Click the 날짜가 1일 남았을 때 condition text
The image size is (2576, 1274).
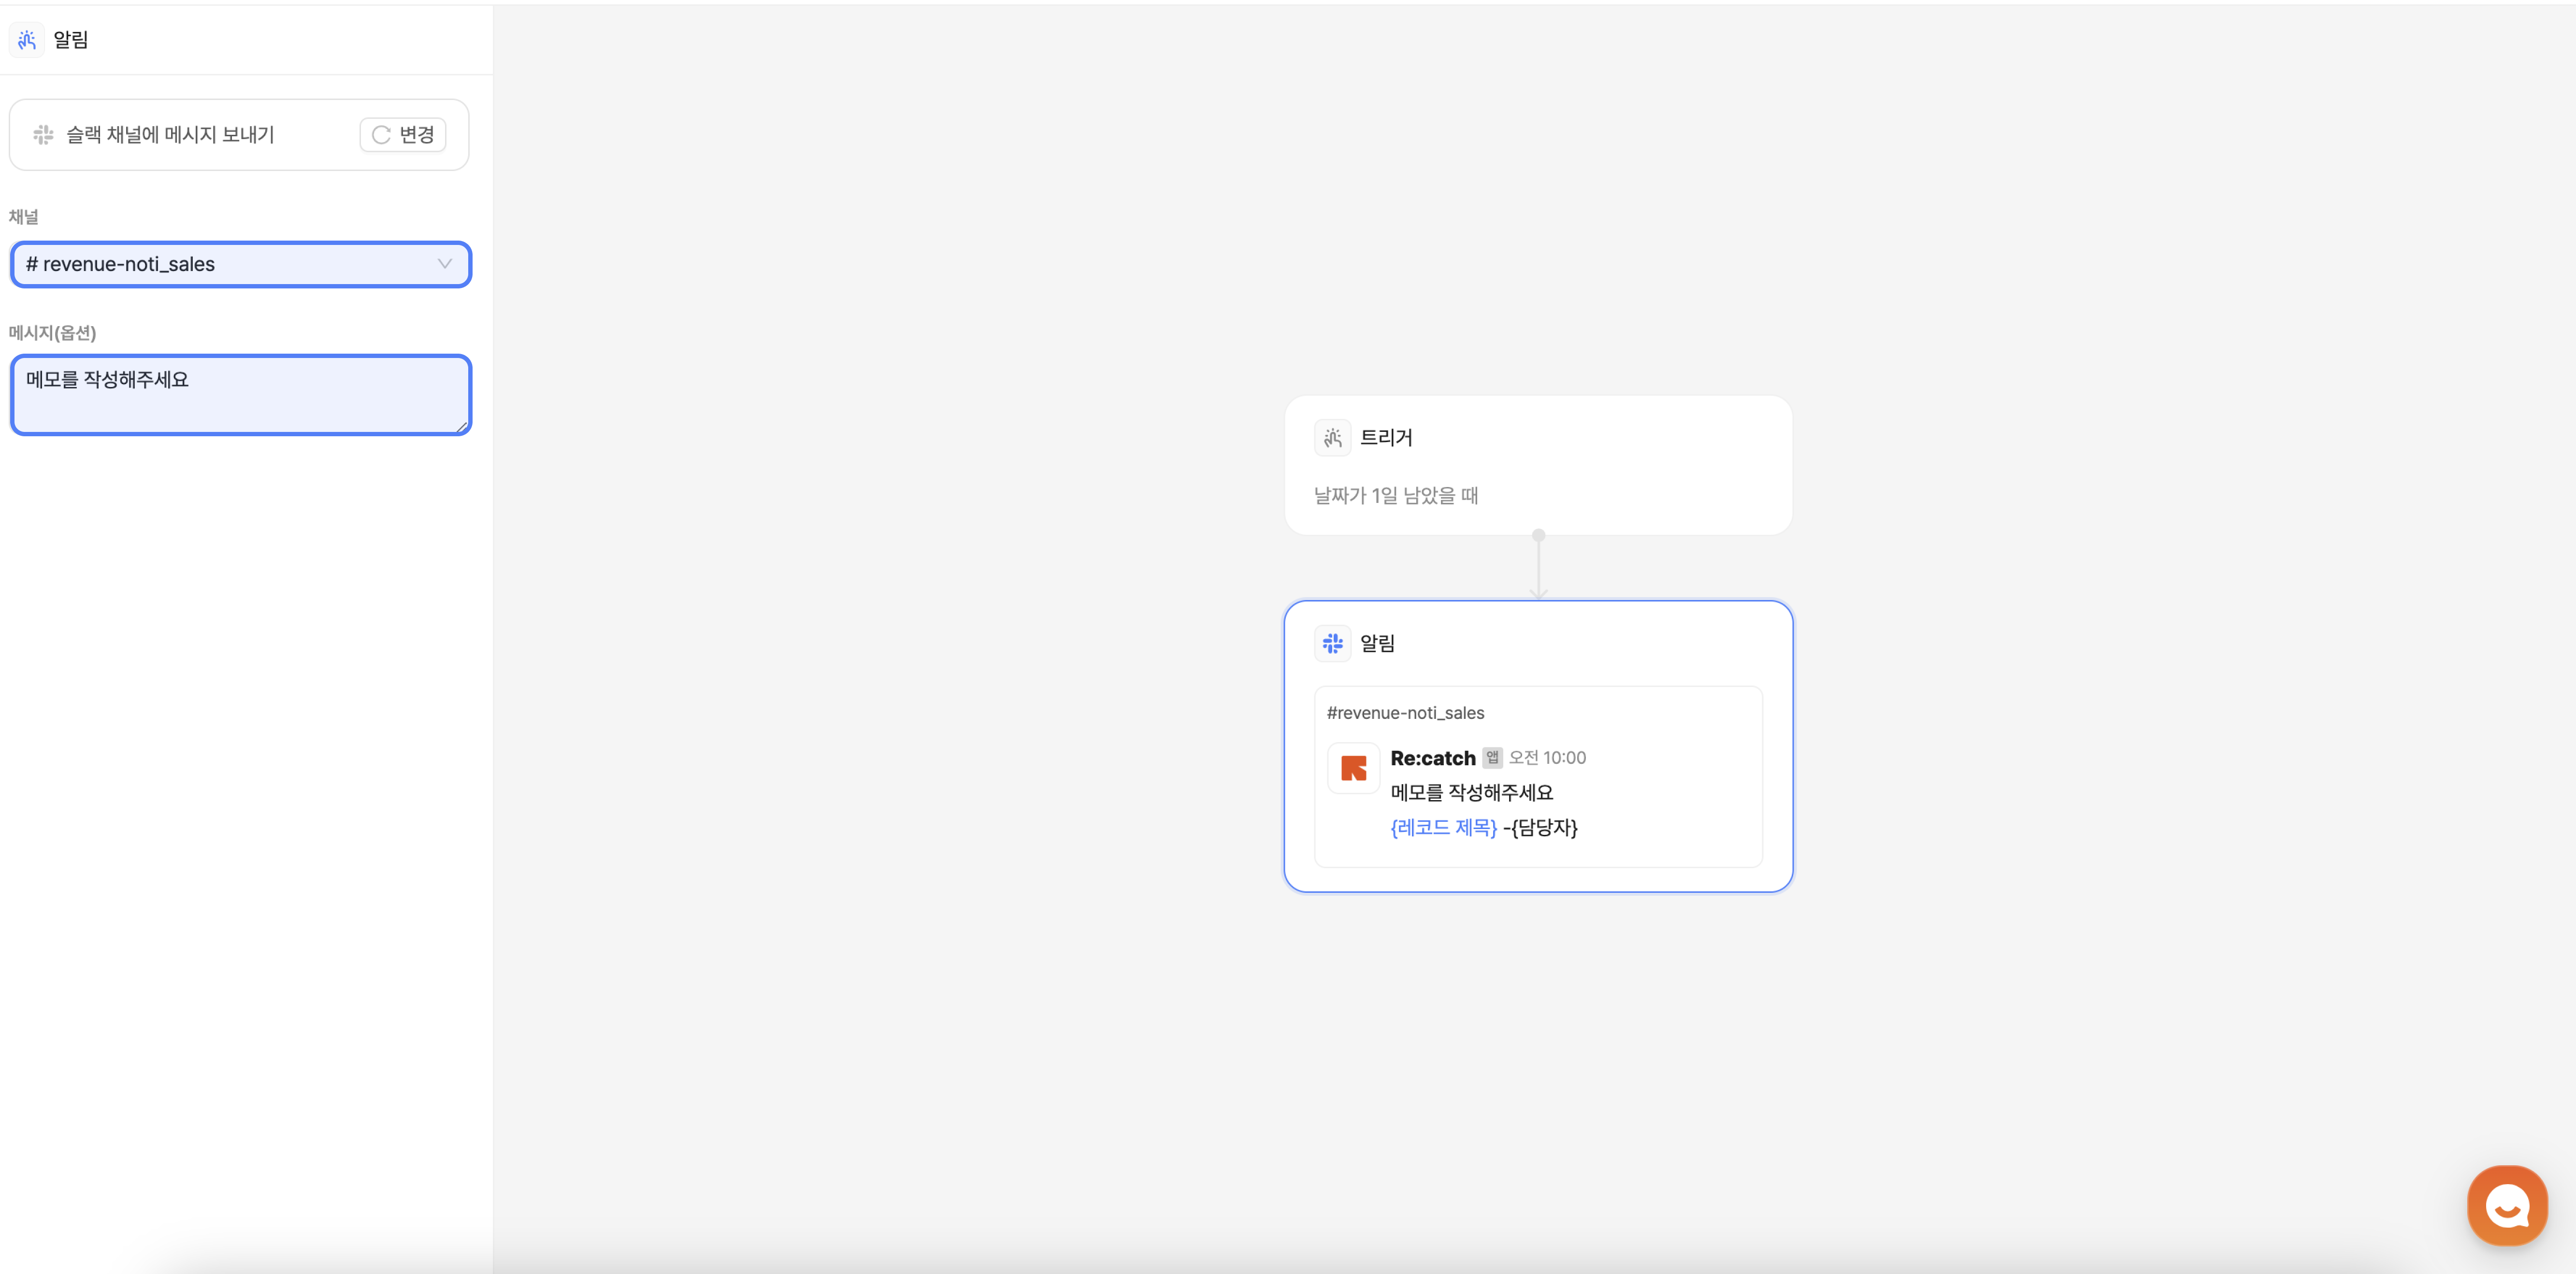[1395, 496]
